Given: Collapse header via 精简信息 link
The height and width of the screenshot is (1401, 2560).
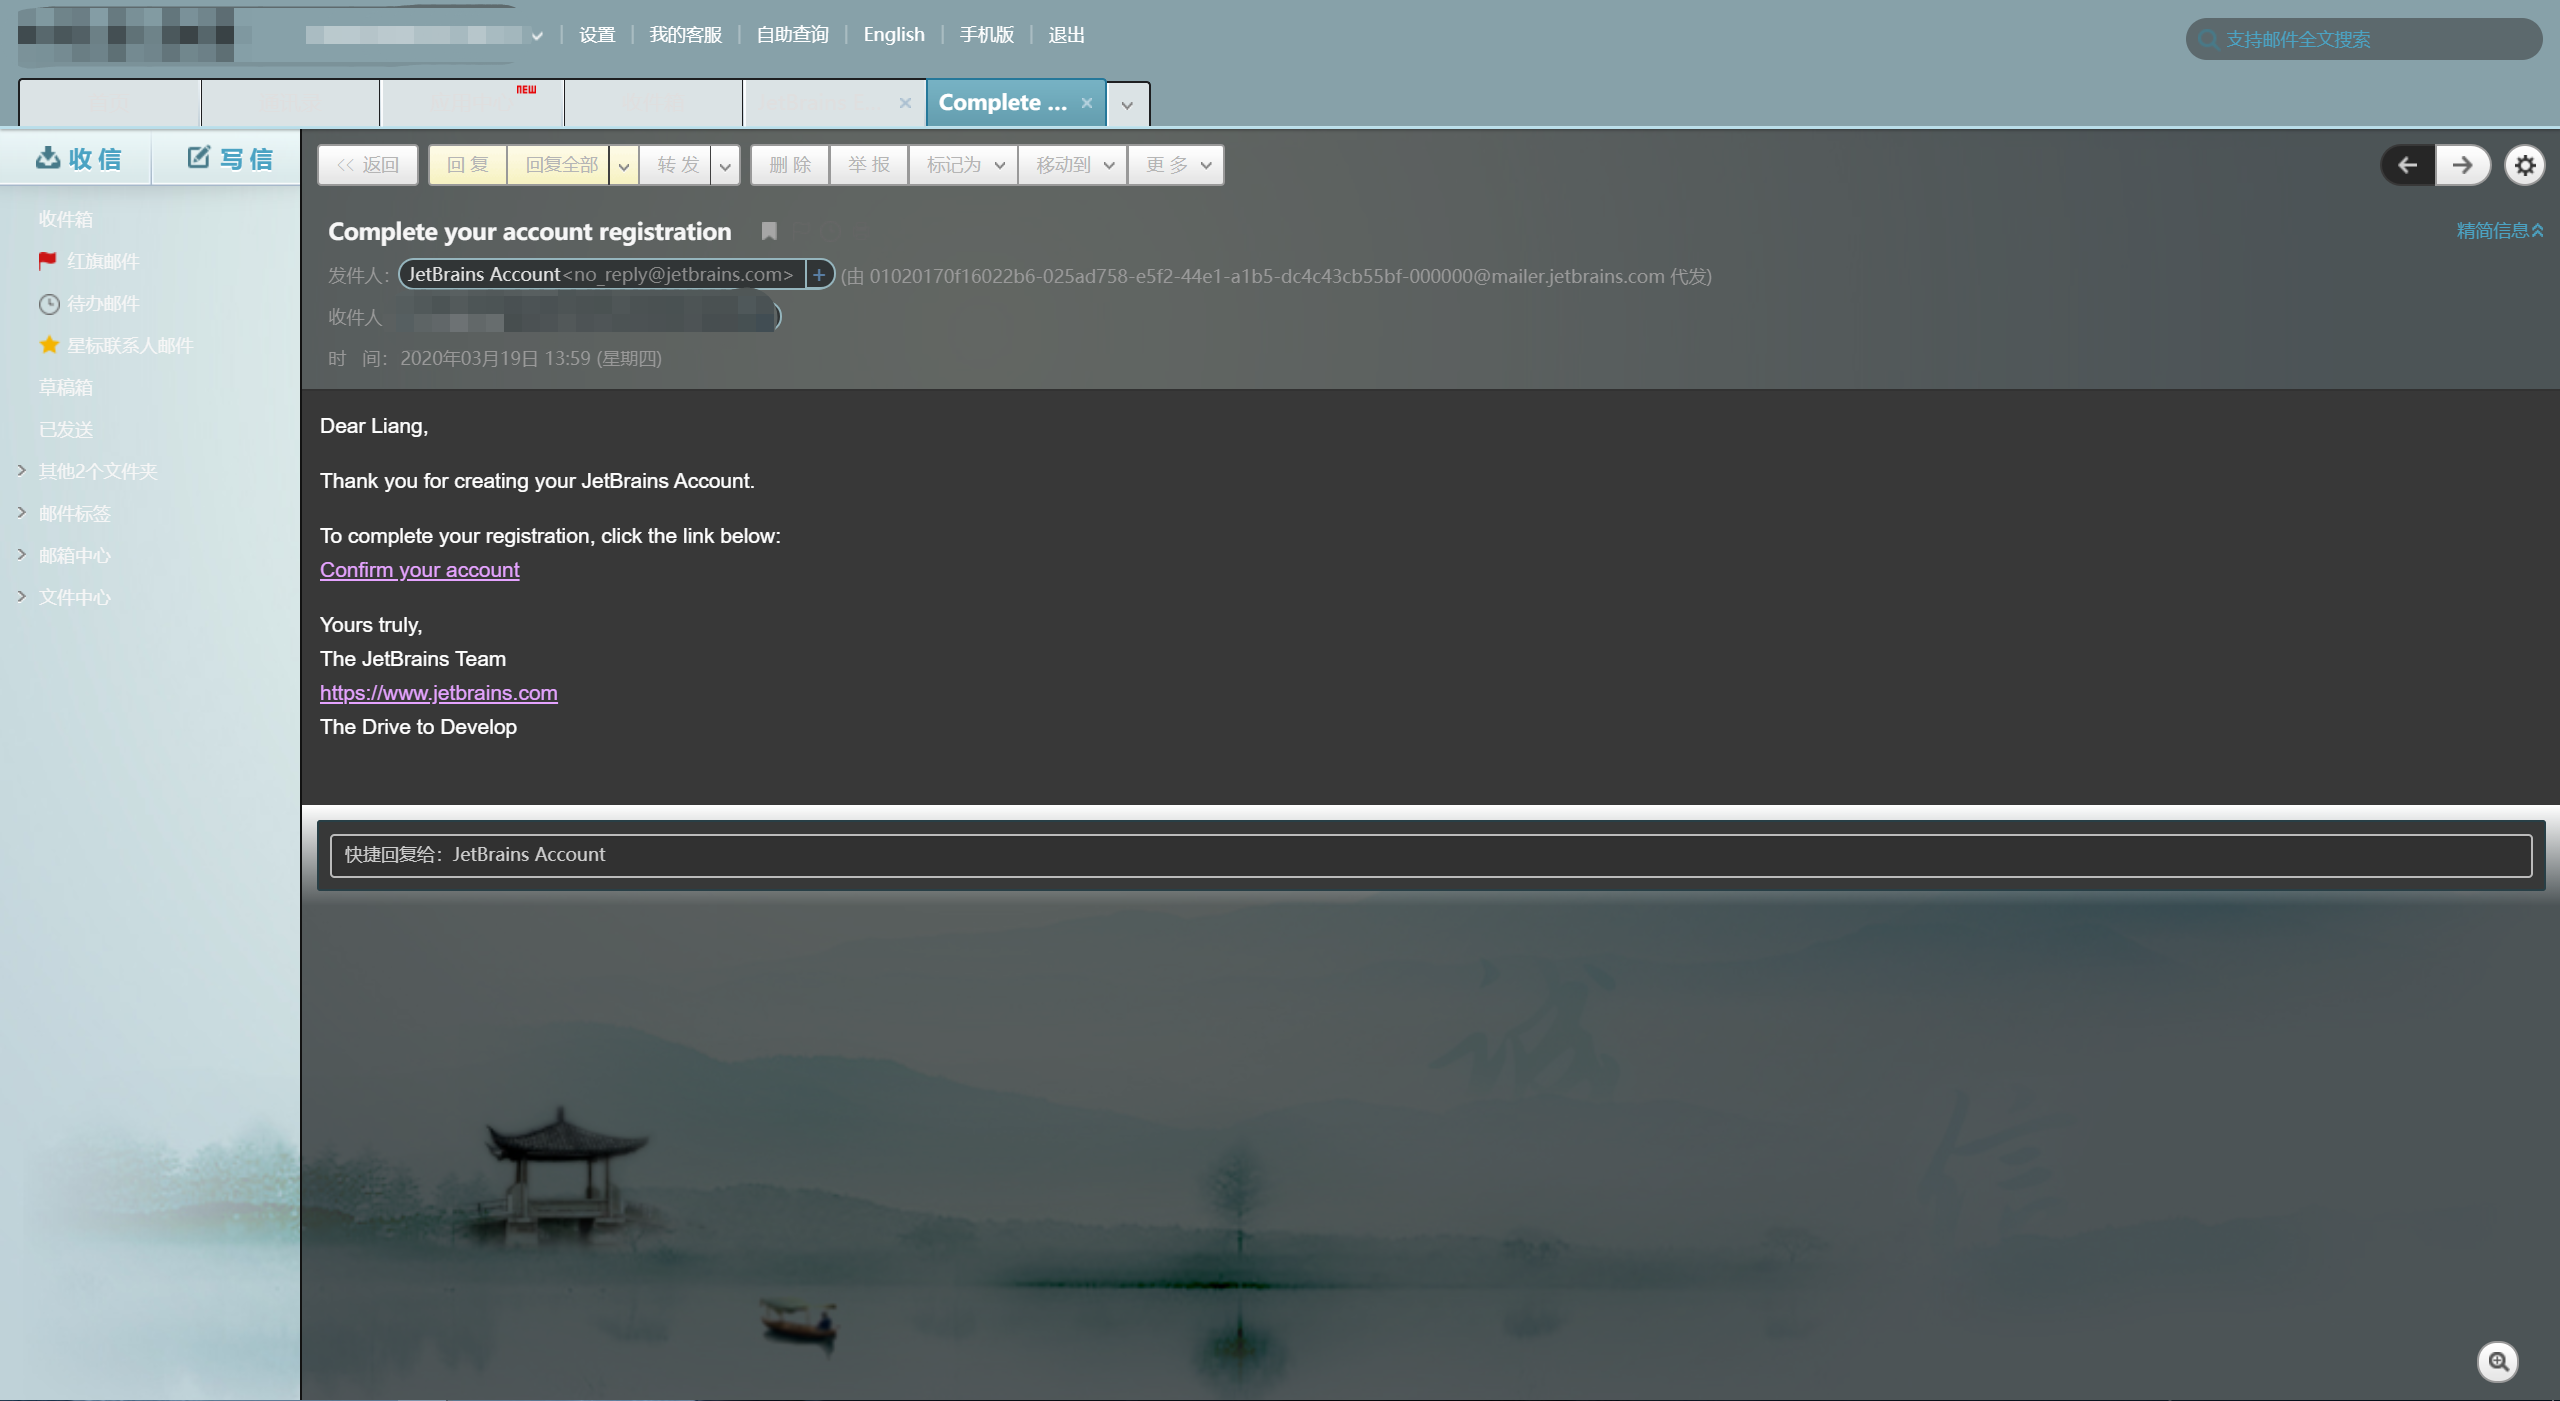Looking at the screenshot, I should (x=2499, y=230).
